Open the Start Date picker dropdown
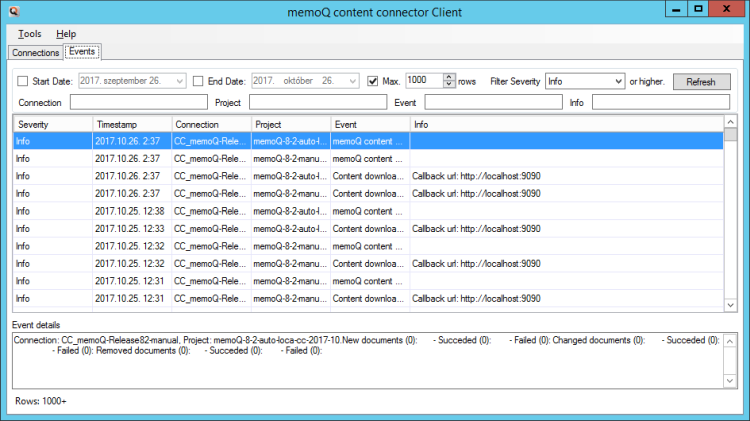 coord(179,81)
